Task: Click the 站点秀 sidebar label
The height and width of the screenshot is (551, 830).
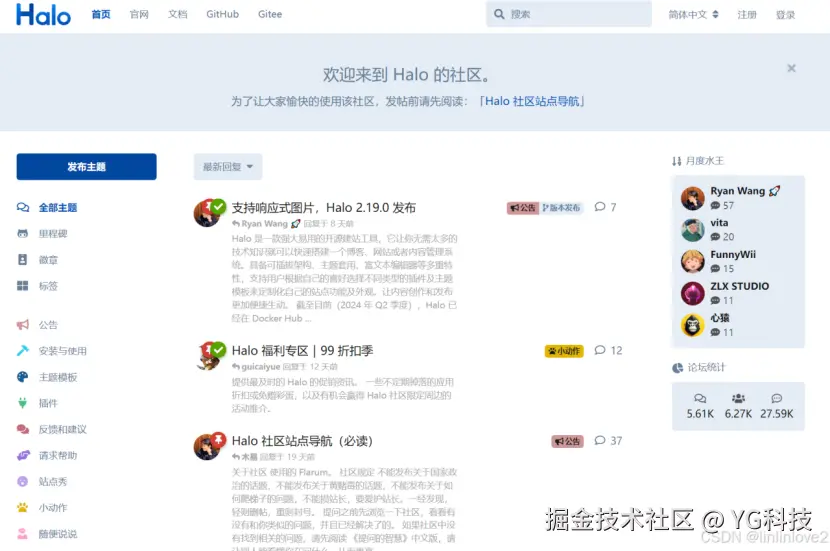Action: click(53, 481)
